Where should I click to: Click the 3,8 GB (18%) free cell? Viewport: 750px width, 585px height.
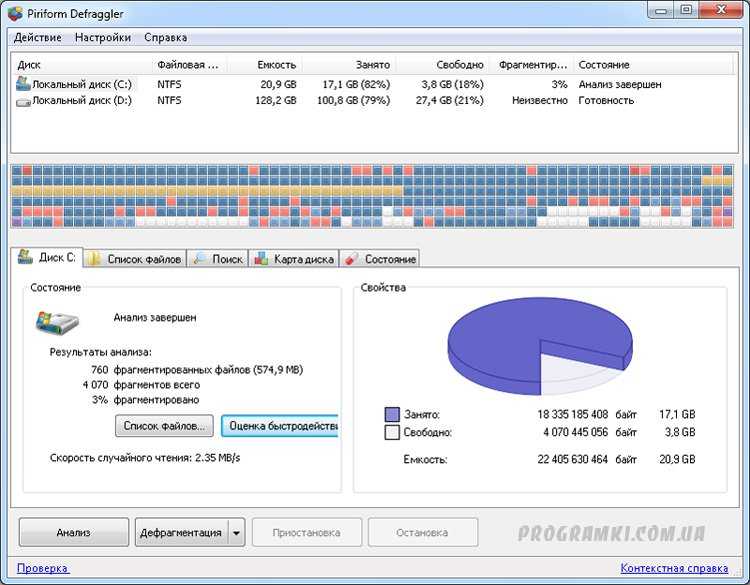[452, 85]
